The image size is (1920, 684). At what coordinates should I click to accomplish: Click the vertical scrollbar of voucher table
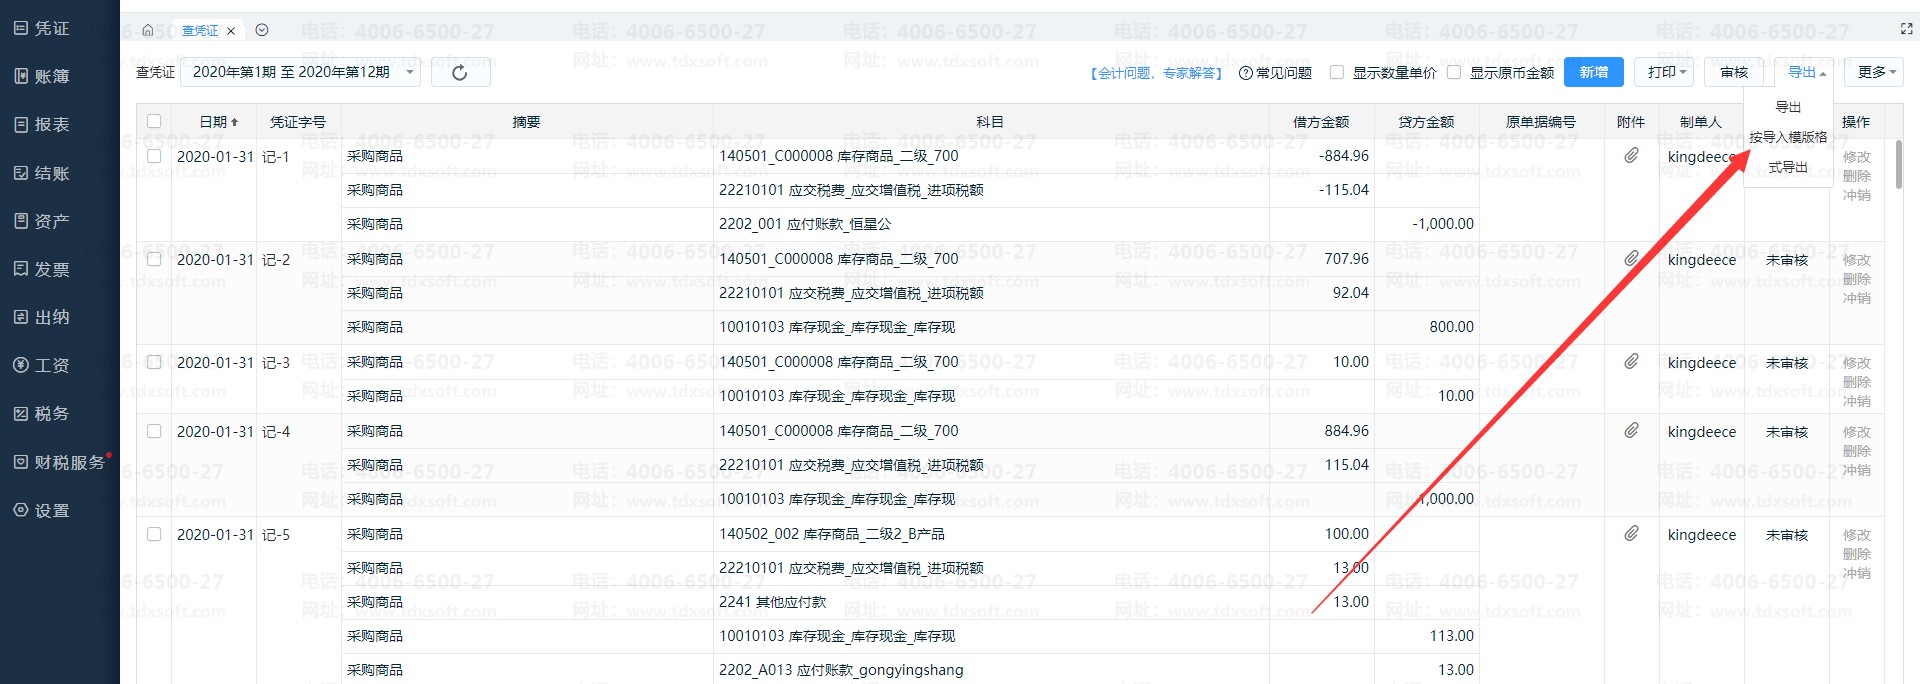(1898, 165)
